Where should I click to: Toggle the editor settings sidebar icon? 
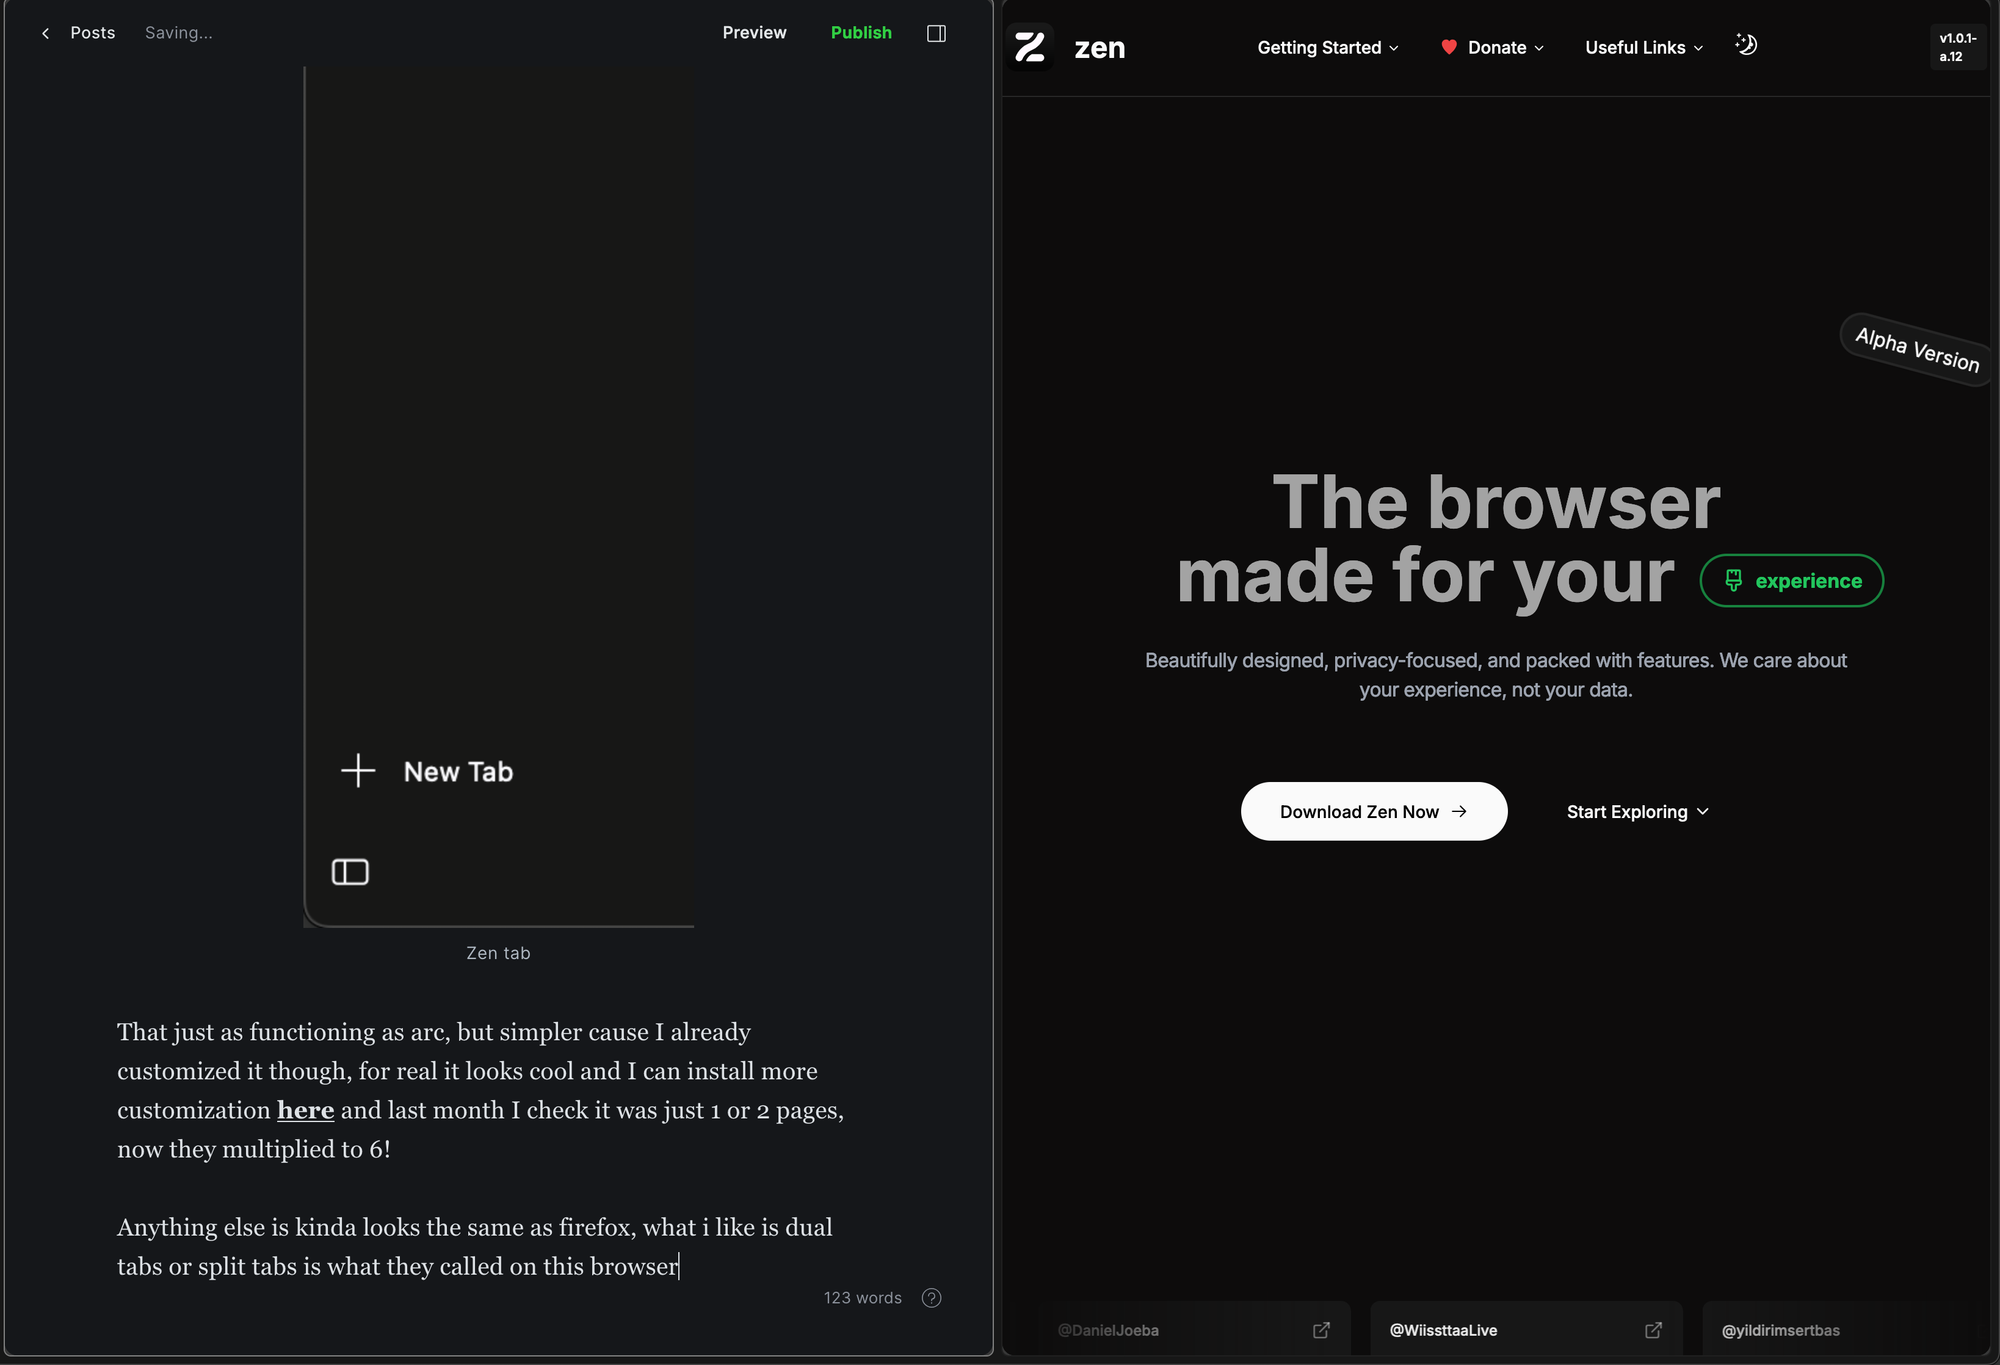[936, 33]
